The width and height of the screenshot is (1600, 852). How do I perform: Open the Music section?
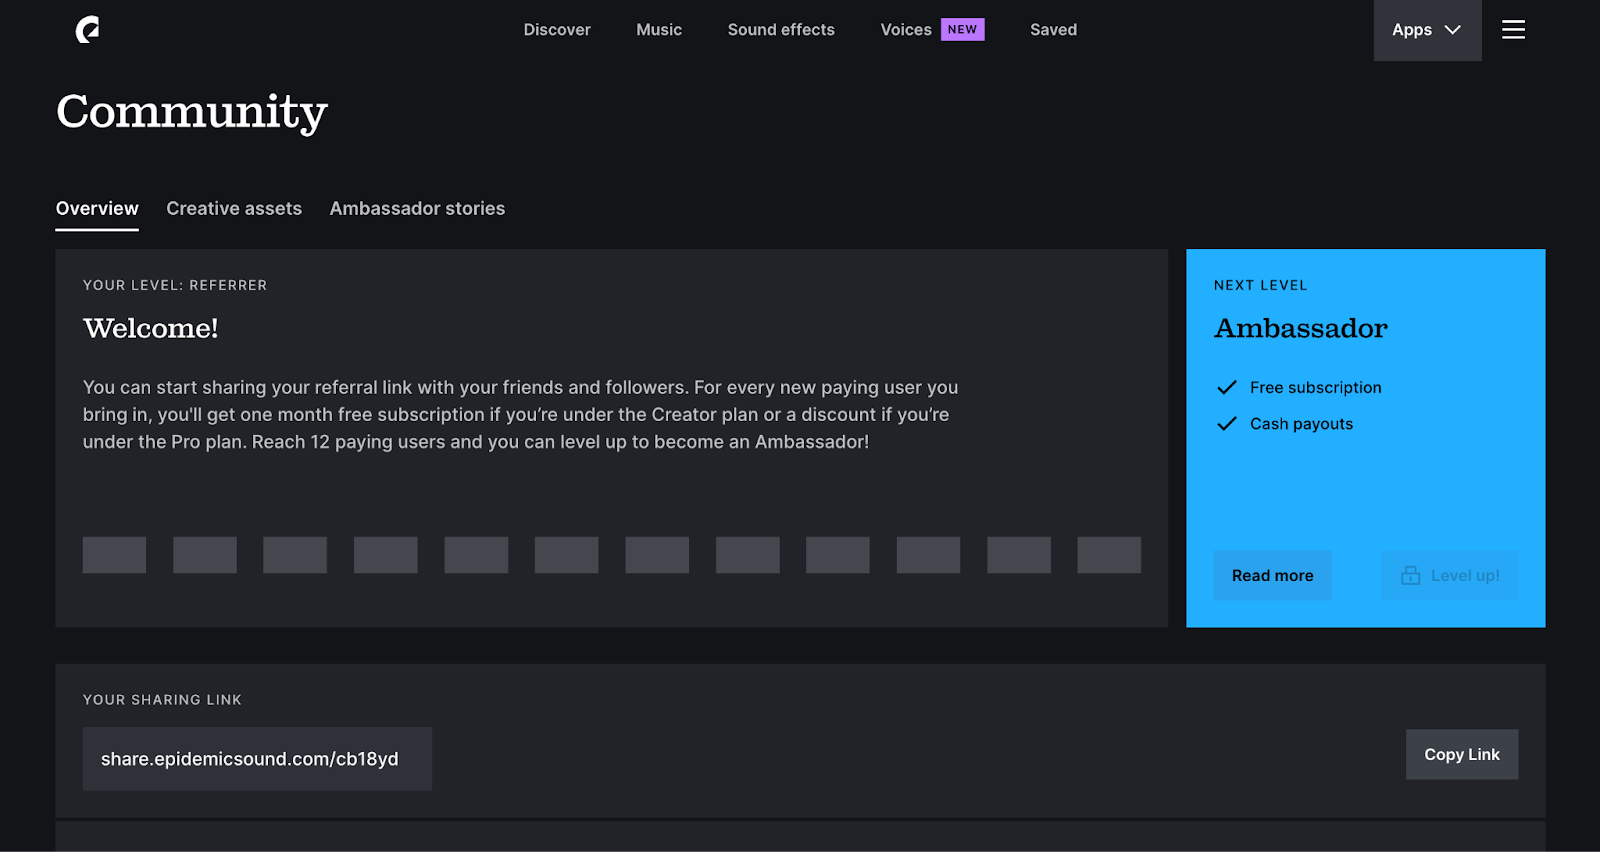[659, 30]
